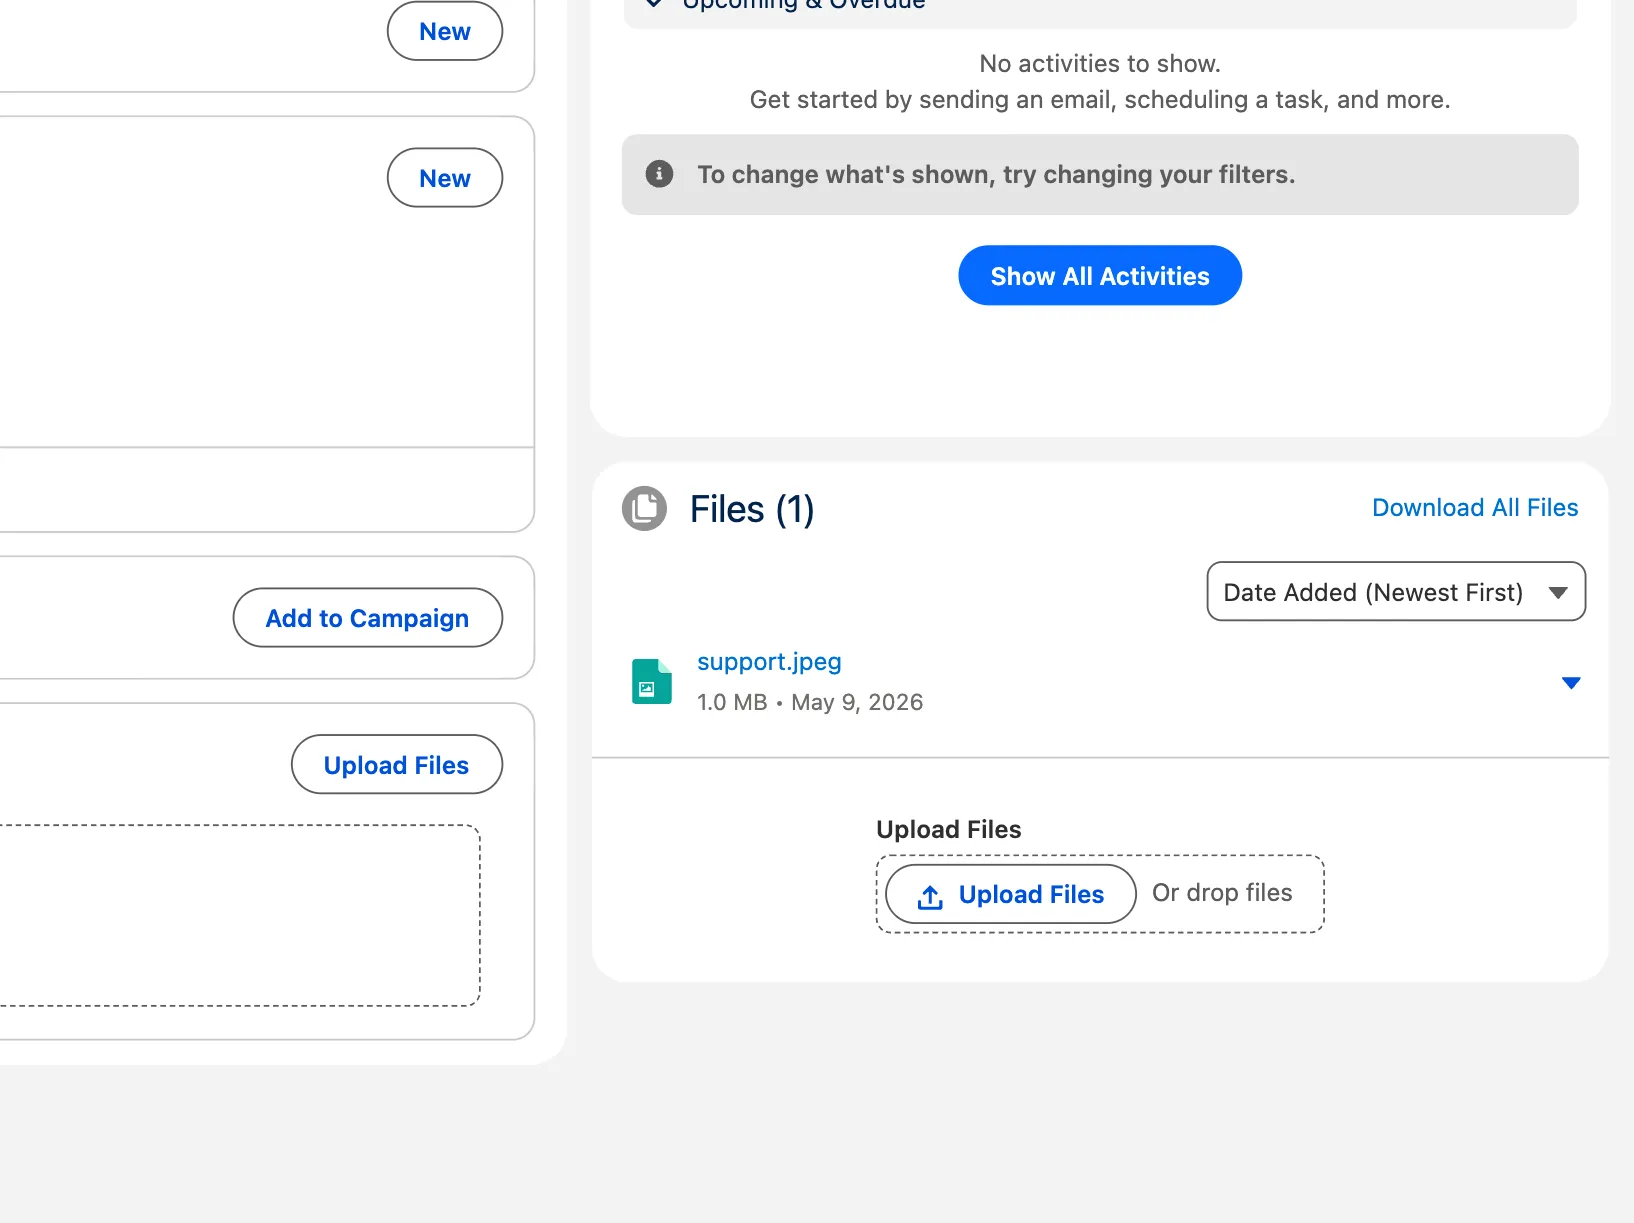Open the support.jpeg file link
1634x1223 pixels.
pos(769,662)
